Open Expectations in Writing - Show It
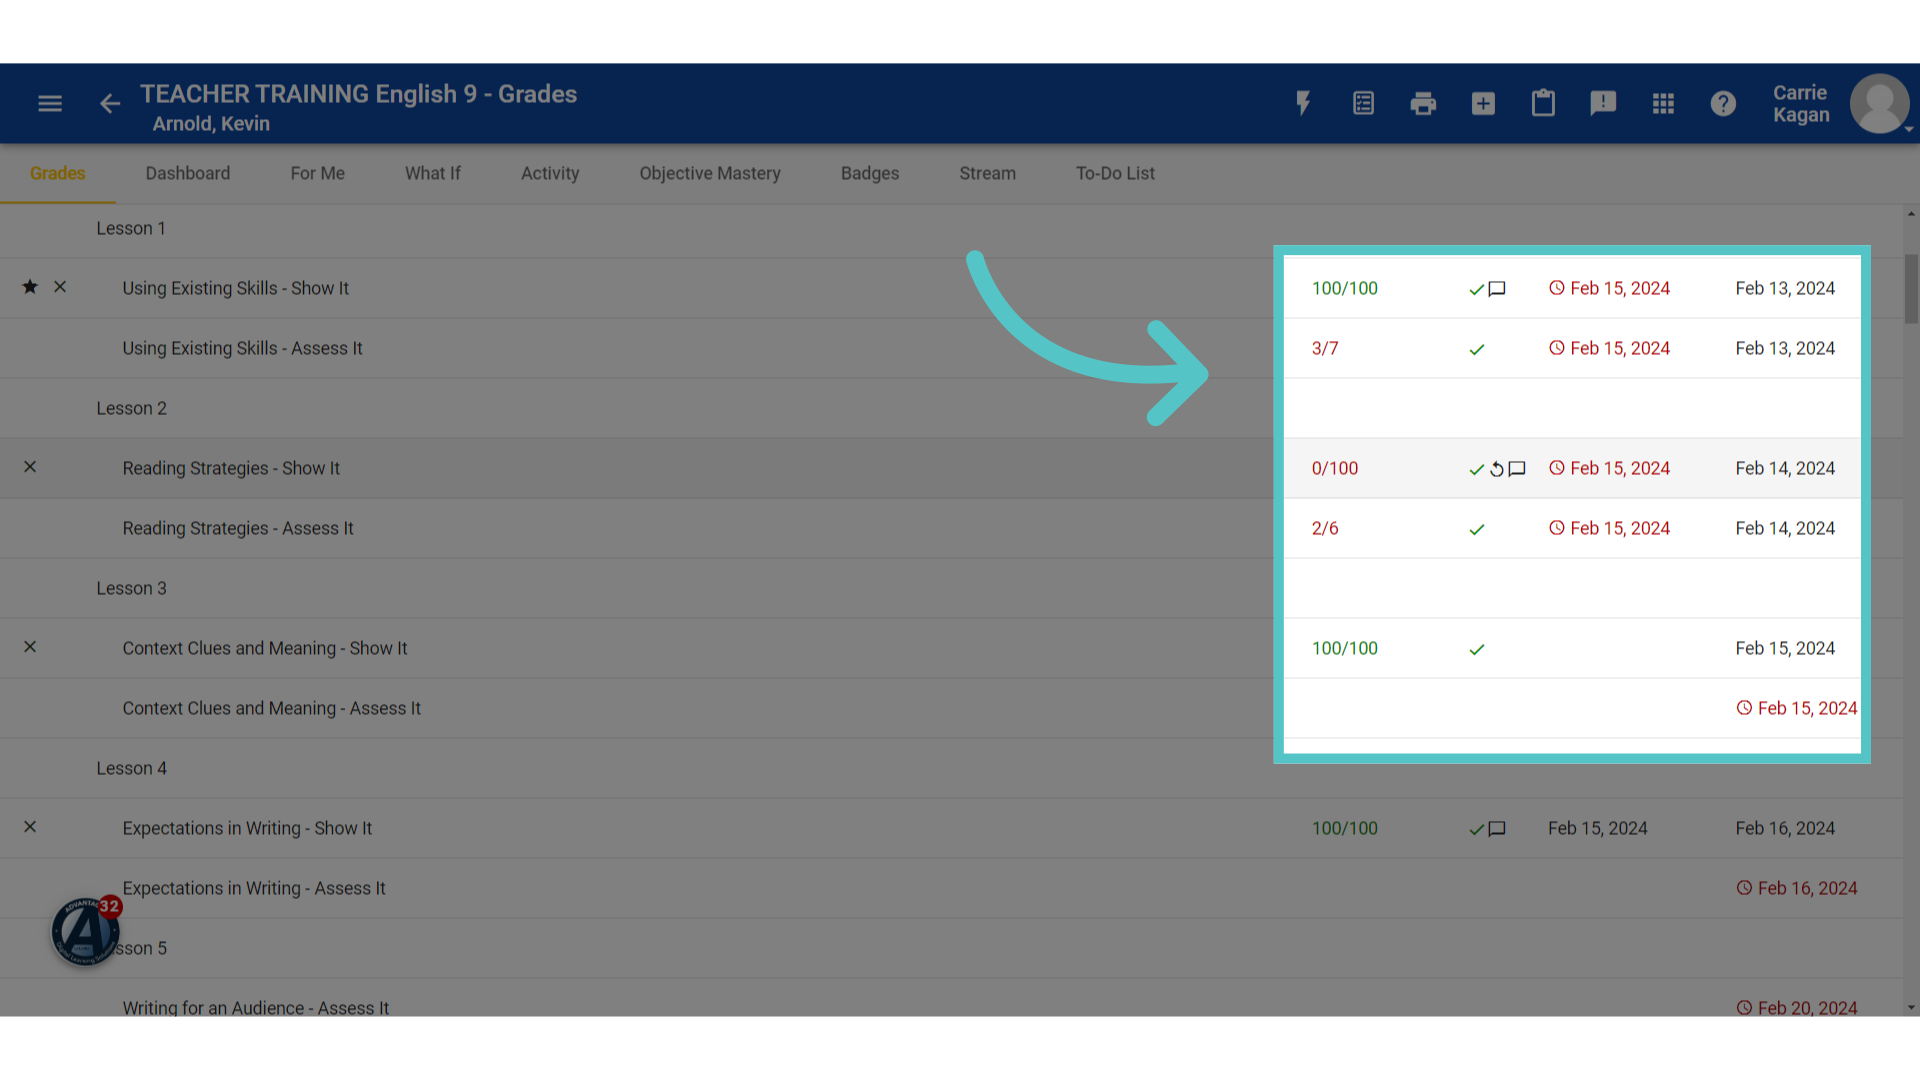1920x1080 pixels. pyautogui.click(x=247, y=828)
